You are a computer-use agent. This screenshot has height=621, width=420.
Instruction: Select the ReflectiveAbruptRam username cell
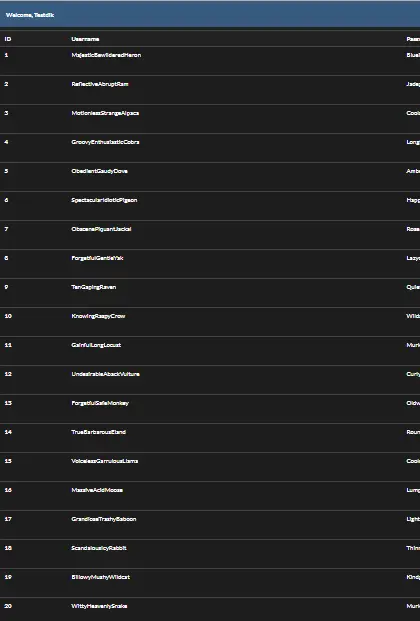pos(100,84)
